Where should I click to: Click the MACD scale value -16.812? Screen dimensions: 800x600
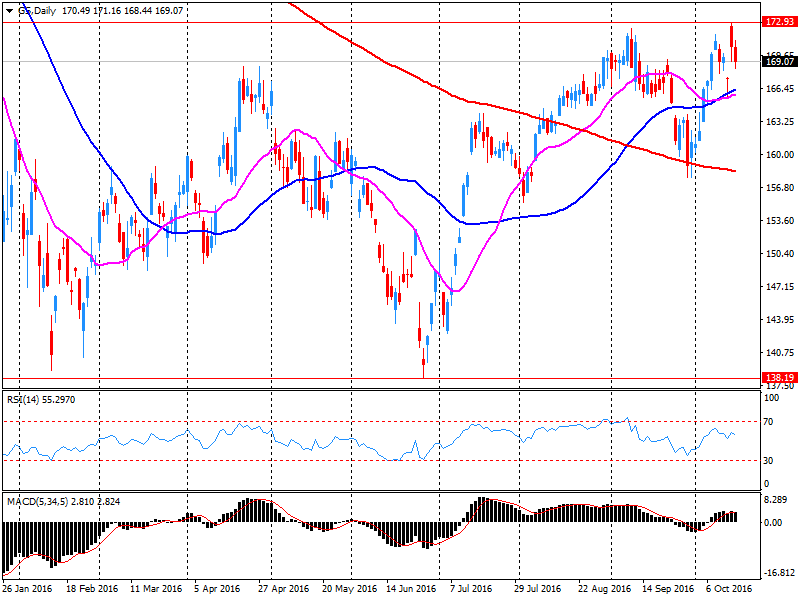[x=779, y=572]
